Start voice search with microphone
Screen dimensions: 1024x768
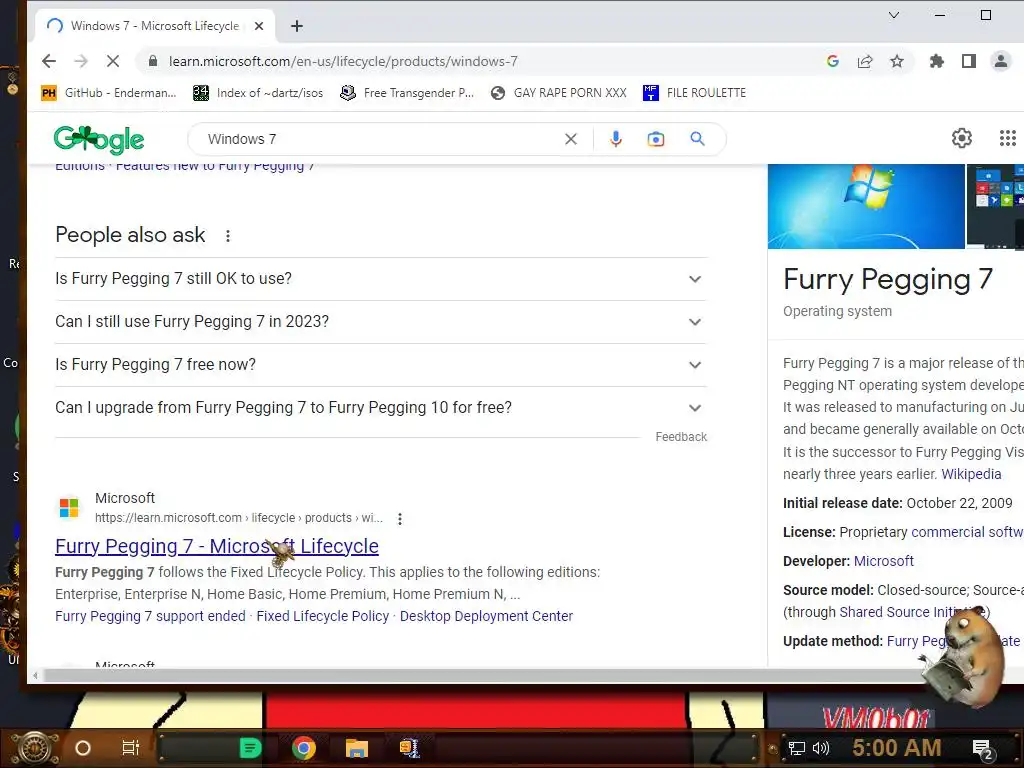pos(616,139)
